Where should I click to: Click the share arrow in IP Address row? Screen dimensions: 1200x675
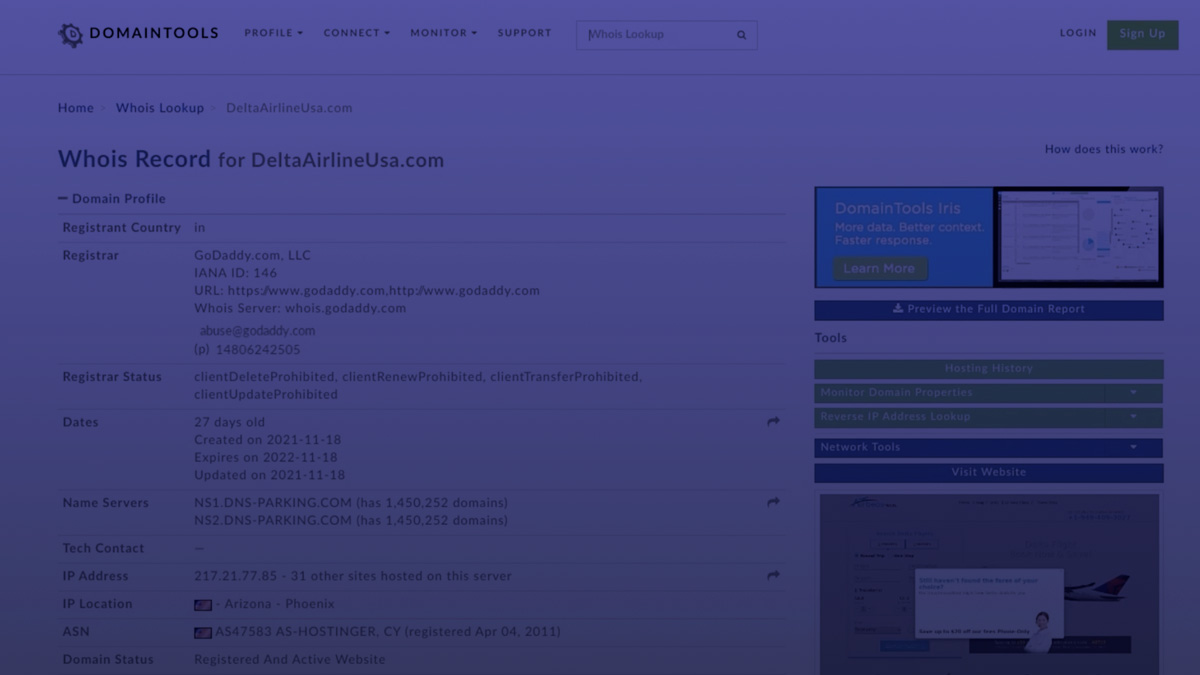click(773, 577)
